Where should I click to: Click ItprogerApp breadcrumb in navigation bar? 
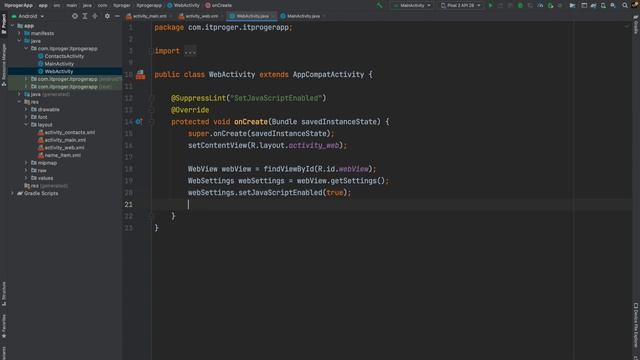(x=18, y=5)
